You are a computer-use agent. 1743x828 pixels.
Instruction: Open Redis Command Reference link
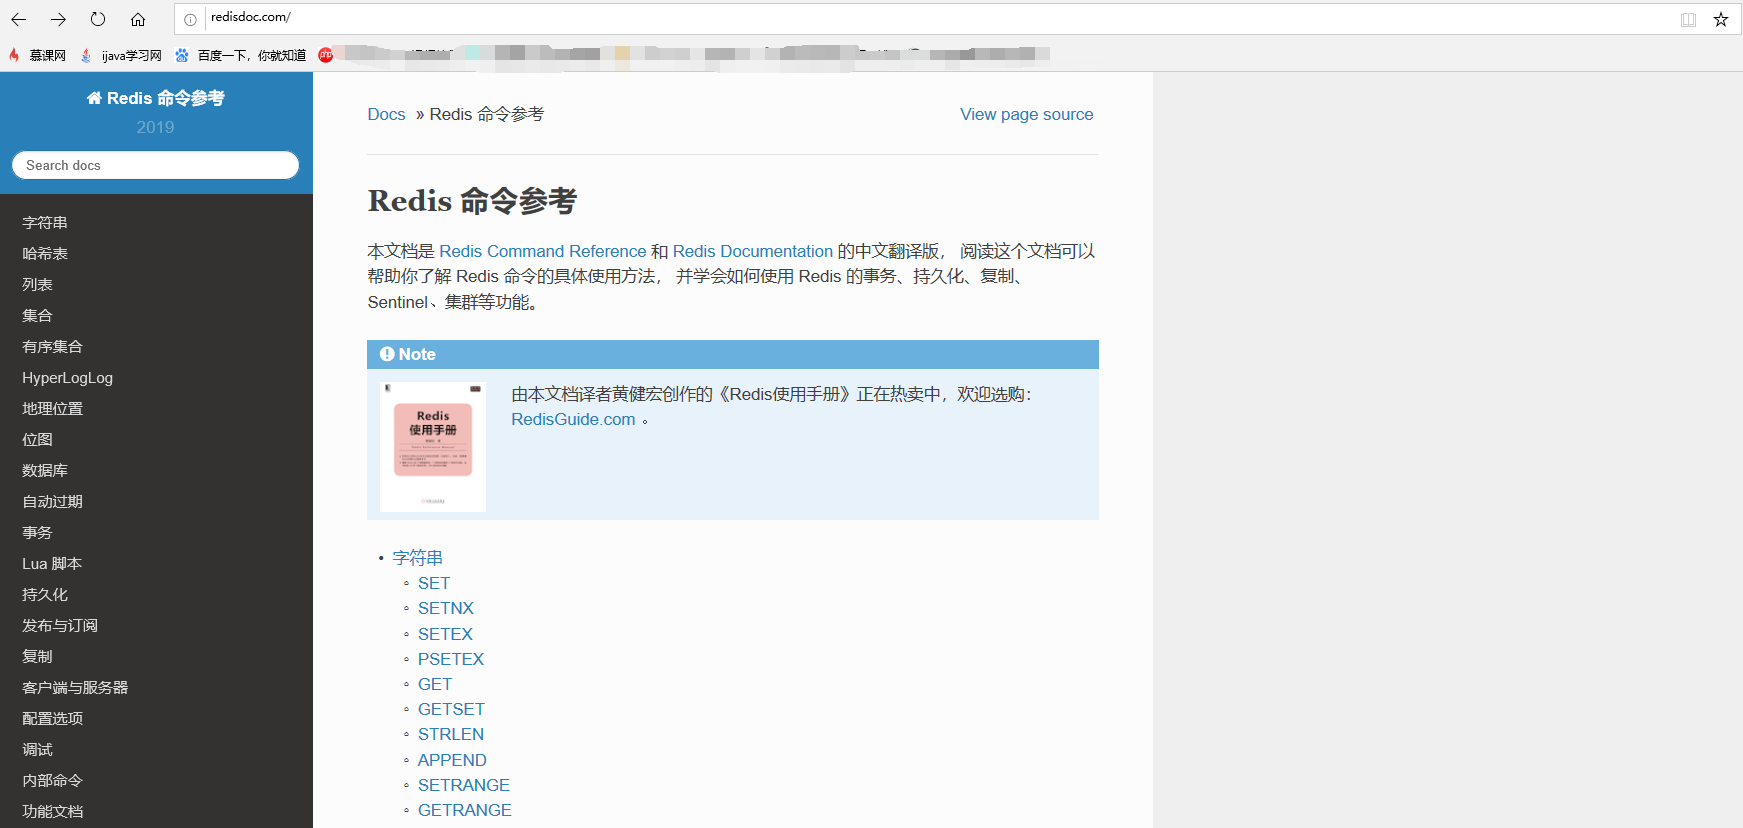click(x=542, y=251)
